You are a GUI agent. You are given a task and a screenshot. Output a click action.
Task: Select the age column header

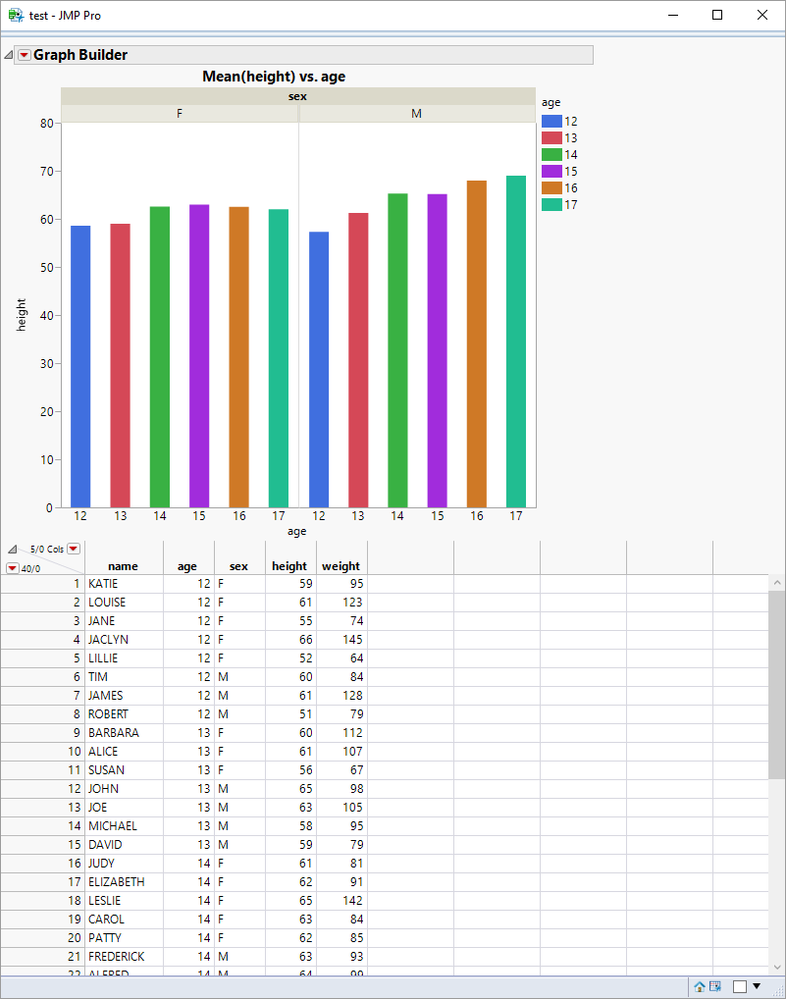click(x=189, y=566)
